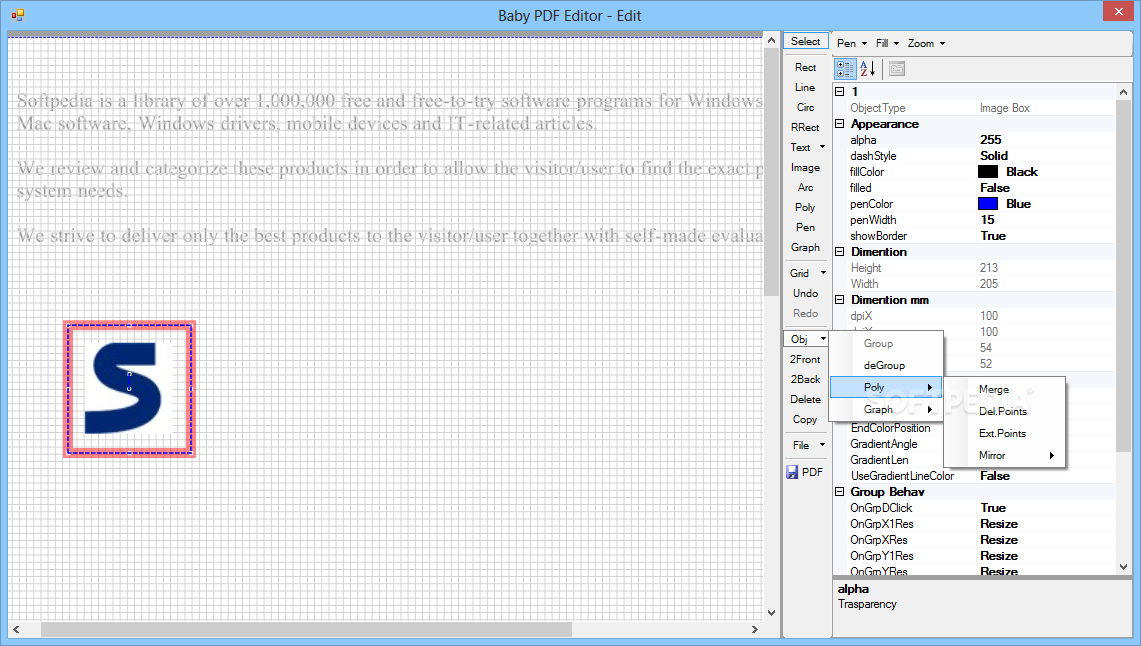Collapse the '1' category

tap(839, 92)
